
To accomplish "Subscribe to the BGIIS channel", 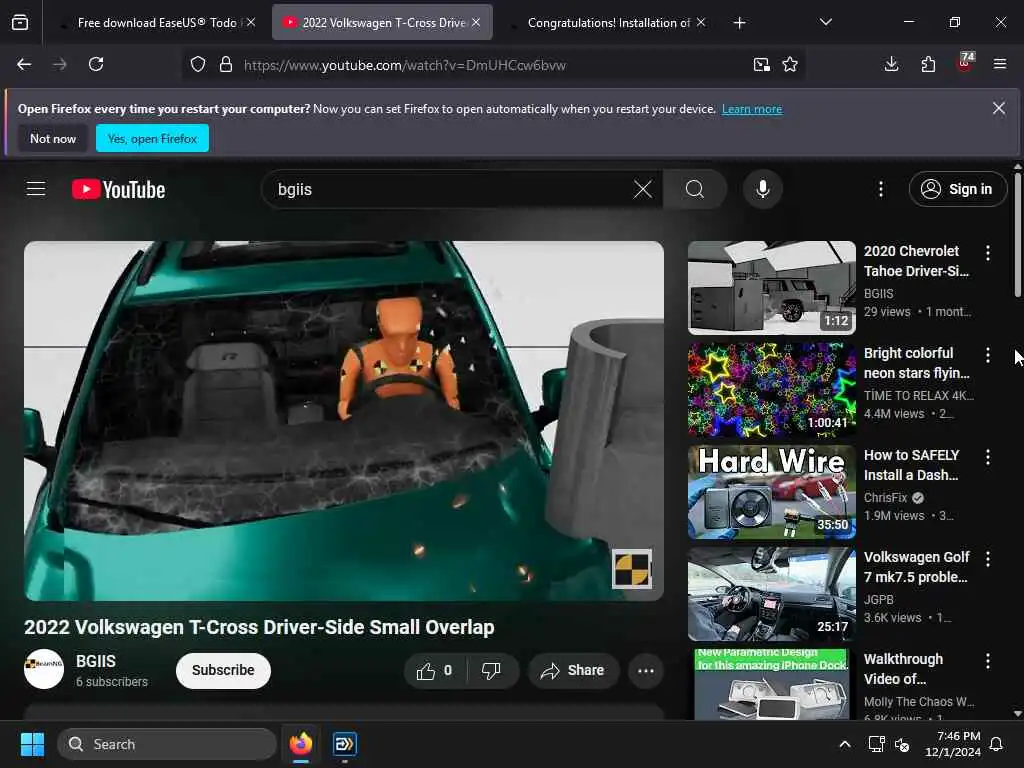I will (x=223, y=671).
